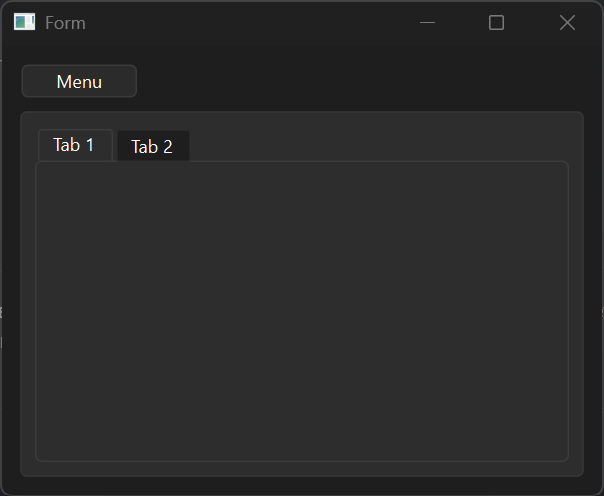The width and height of the screenshot is (604, 496).
Task: Open the Menu dropdown button
Action: coord(79,82)
